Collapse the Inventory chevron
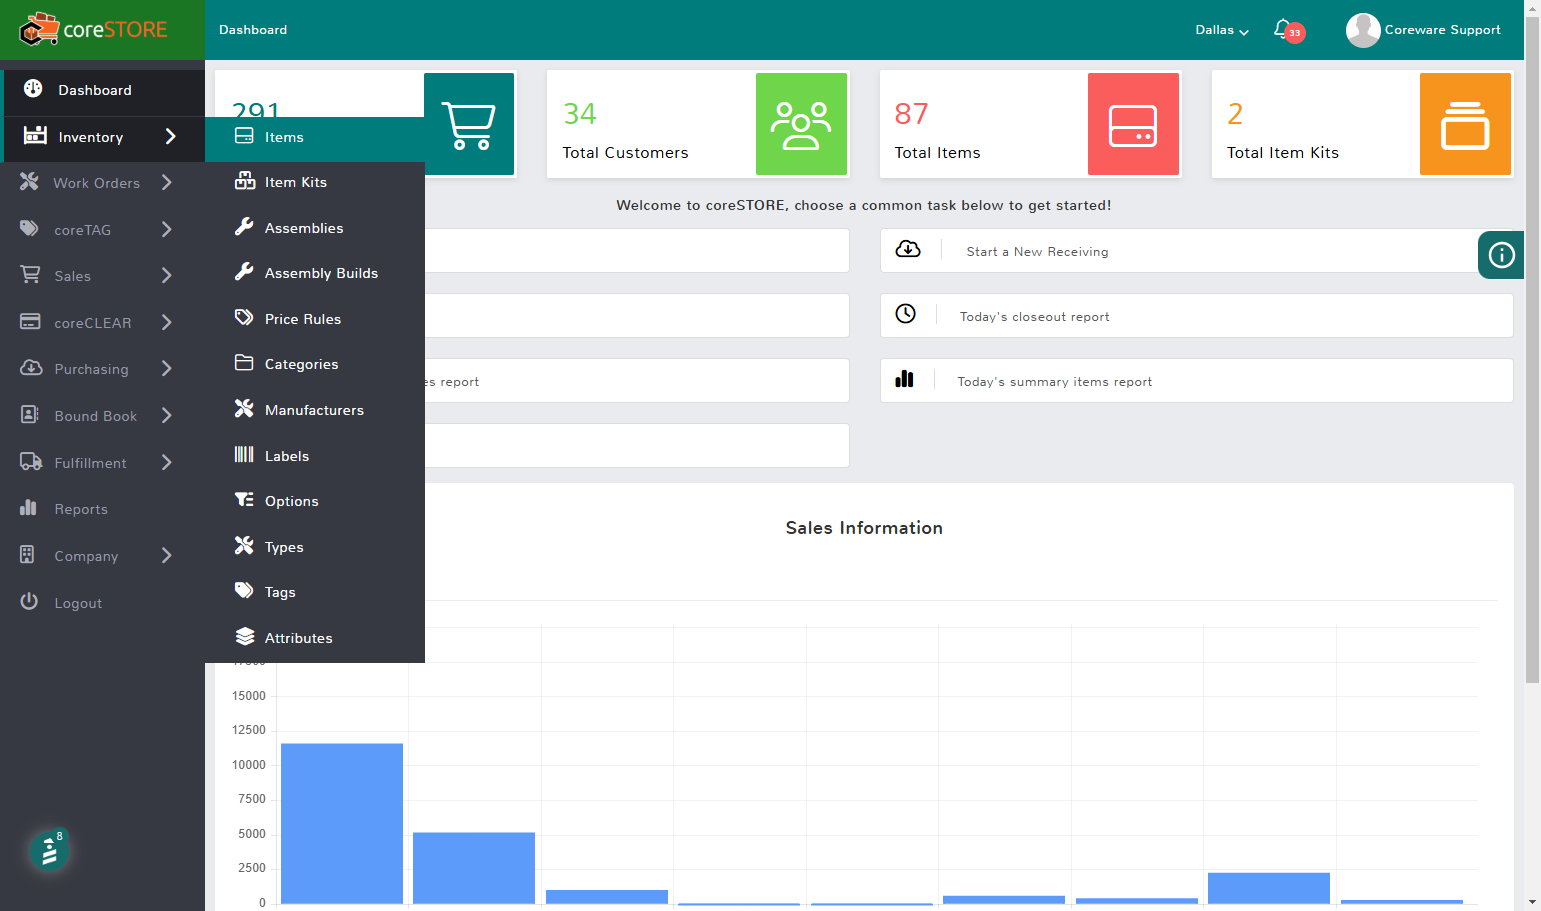1541x911 pixels. [x=170, y=136]
